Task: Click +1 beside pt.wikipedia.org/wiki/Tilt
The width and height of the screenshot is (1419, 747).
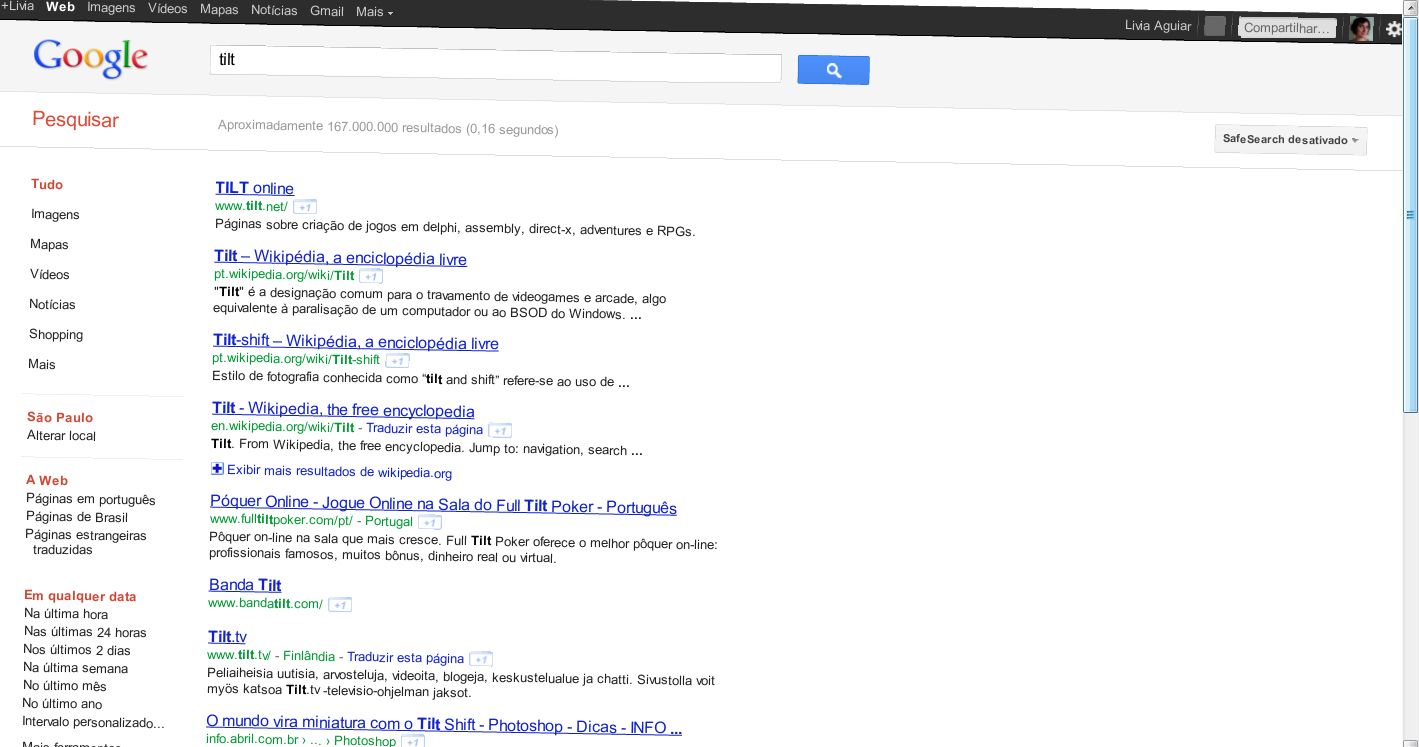Action: [x=370, y=276]
